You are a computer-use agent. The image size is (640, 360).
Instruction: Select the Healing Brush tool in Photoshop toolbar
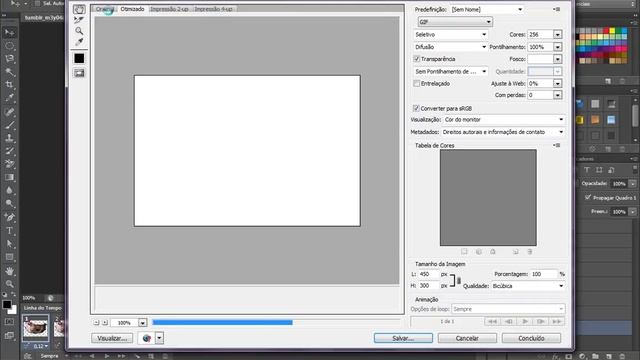(9, 111)
